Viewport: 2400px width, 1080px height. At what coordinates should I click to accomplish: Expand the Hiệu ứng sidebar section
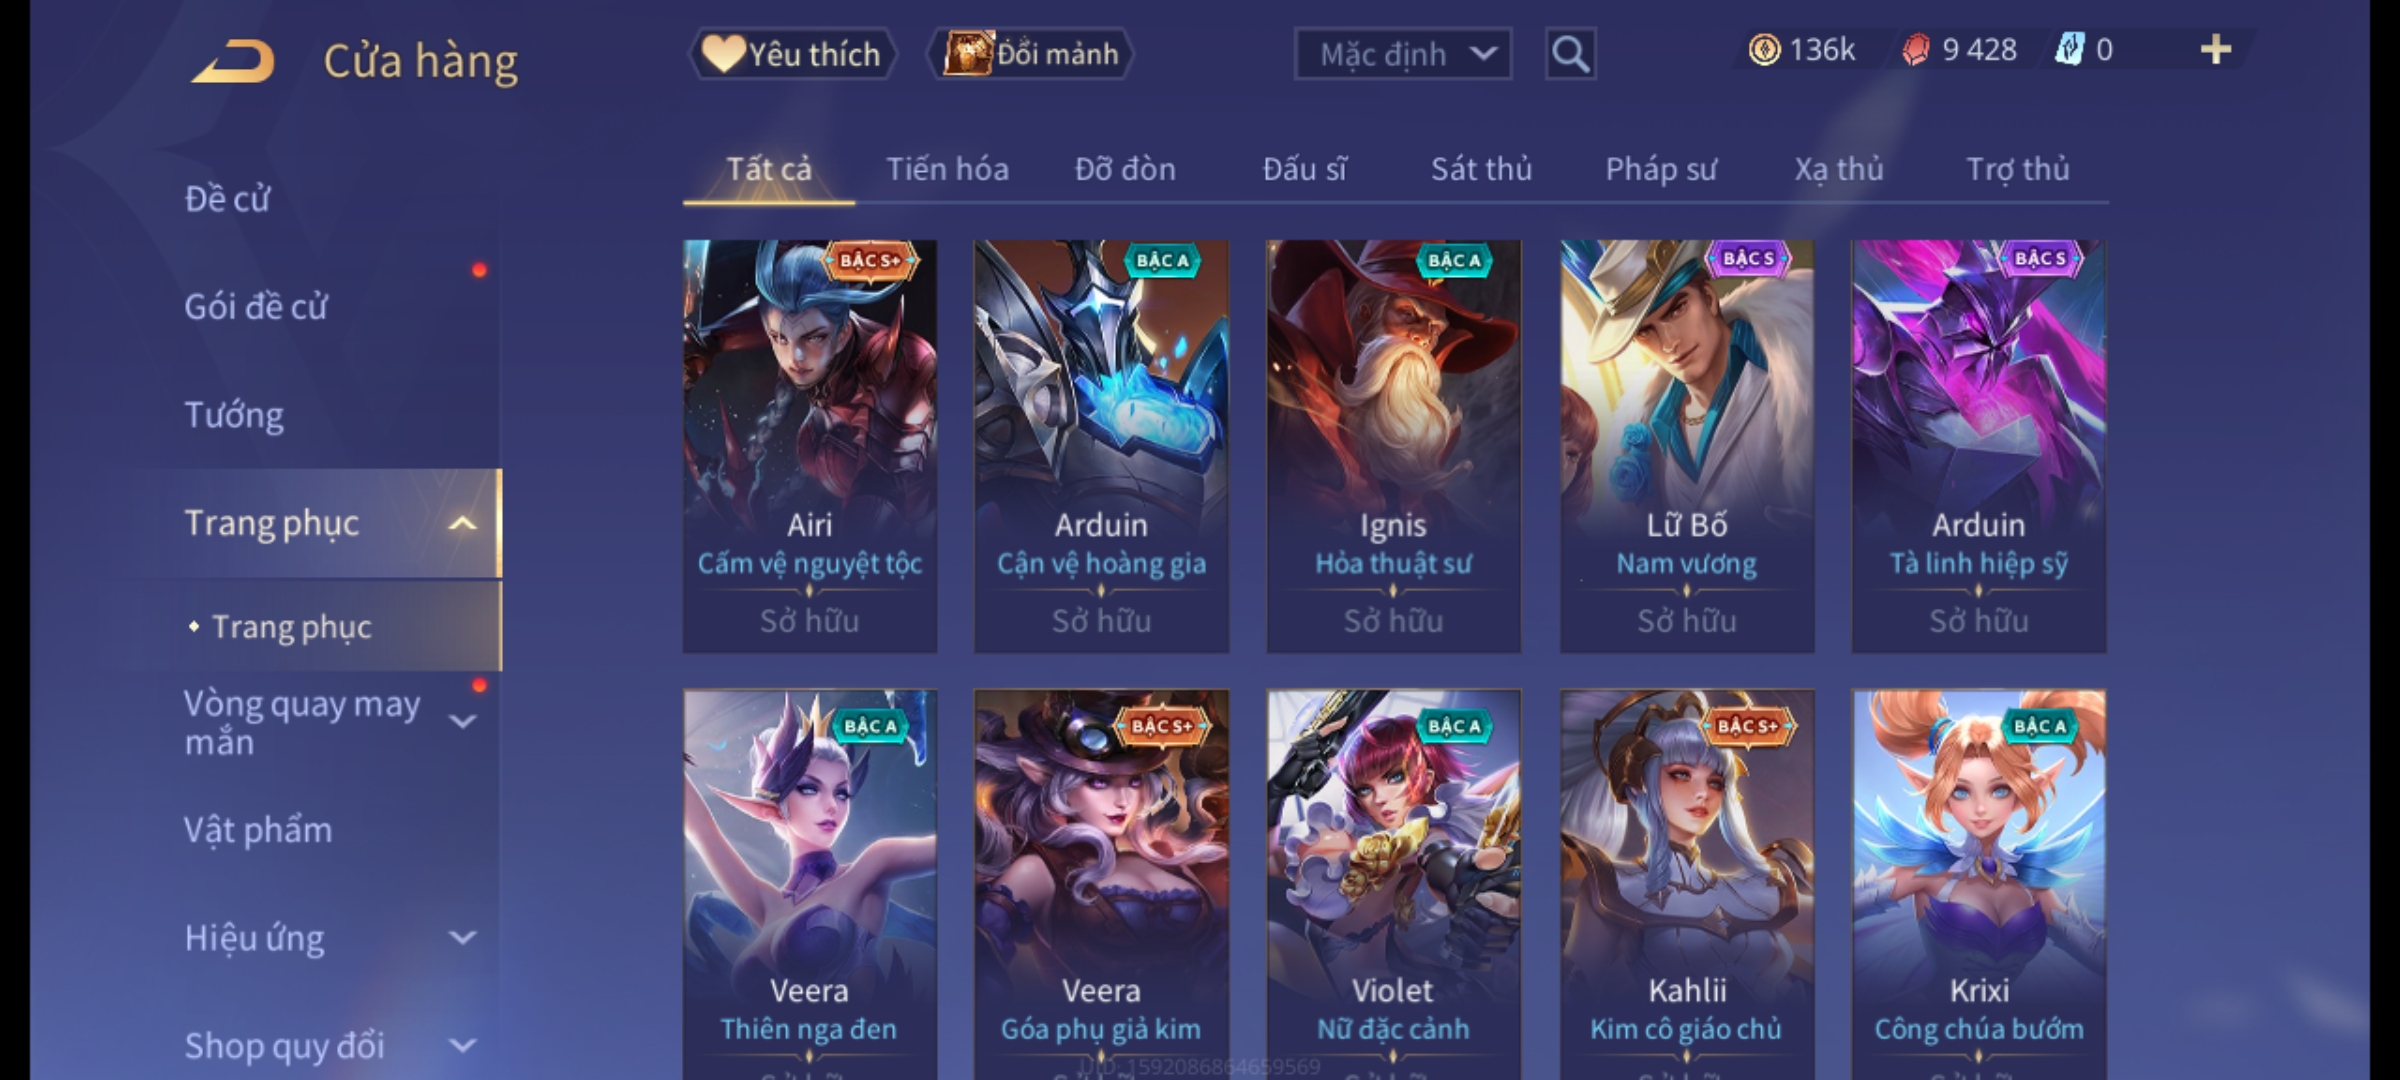462,938
